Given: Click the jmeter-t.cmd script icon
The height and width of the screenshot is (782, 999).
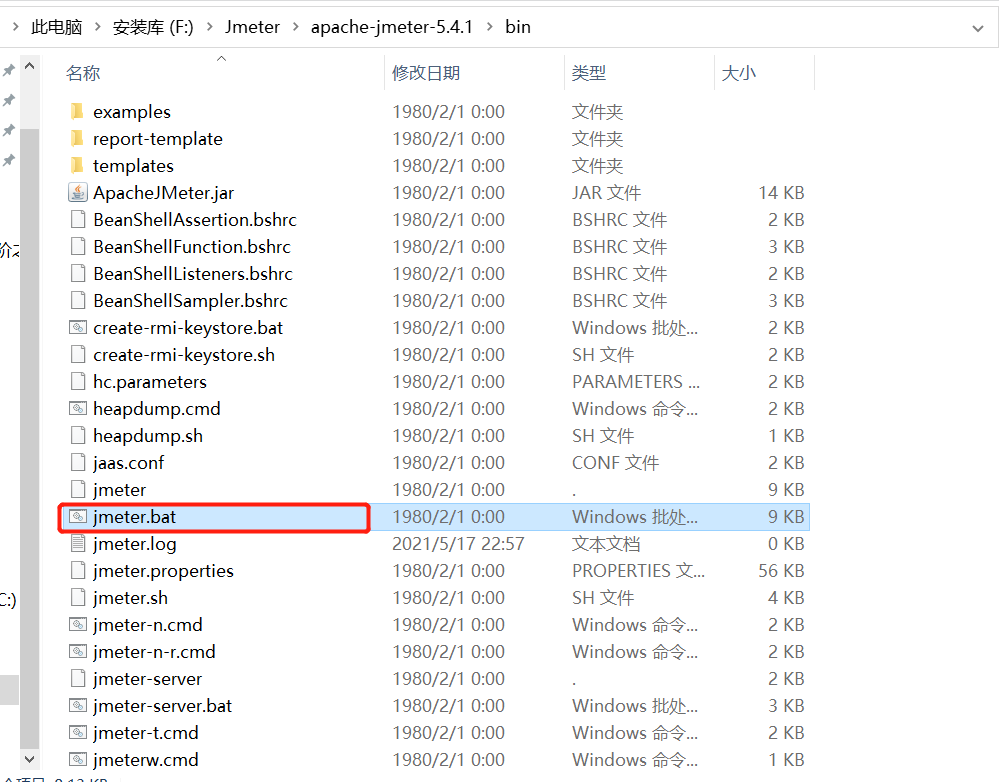Looking at the screenshot, I should click(x=78, y=733).
